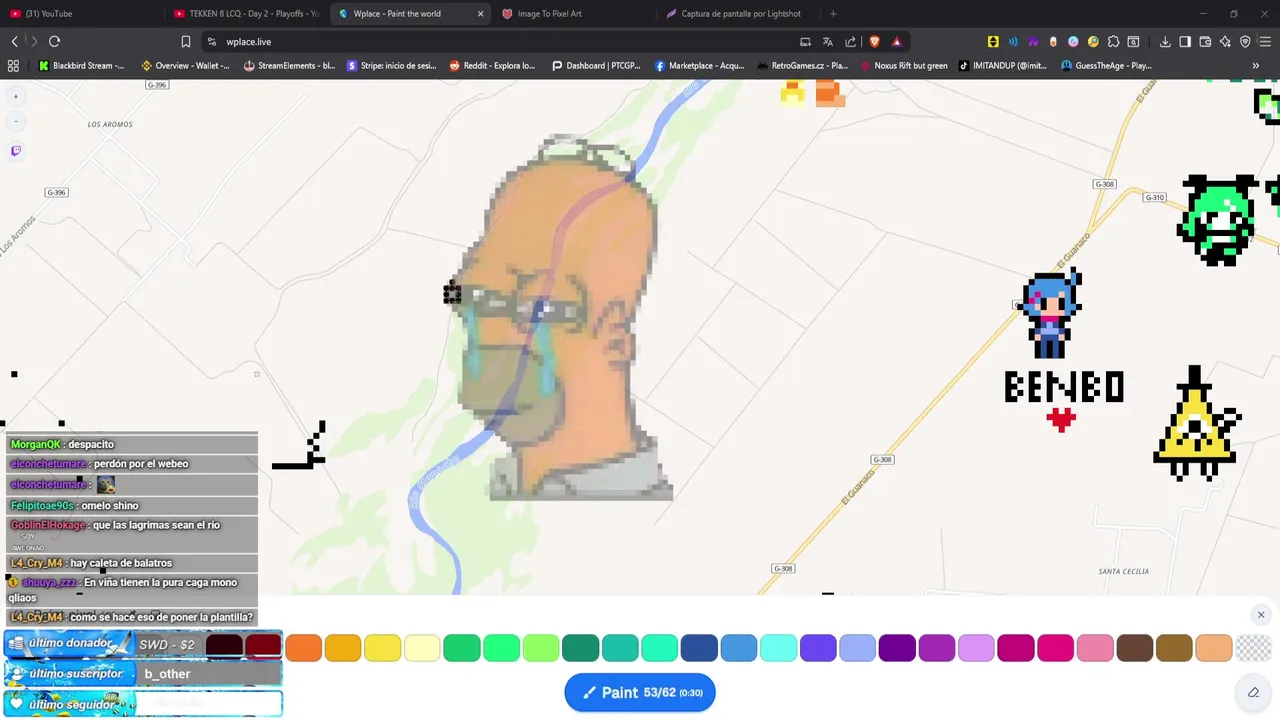Open the extensions puzzle-piece icon
1280x720 pixels.
(x=1113, y=41)
